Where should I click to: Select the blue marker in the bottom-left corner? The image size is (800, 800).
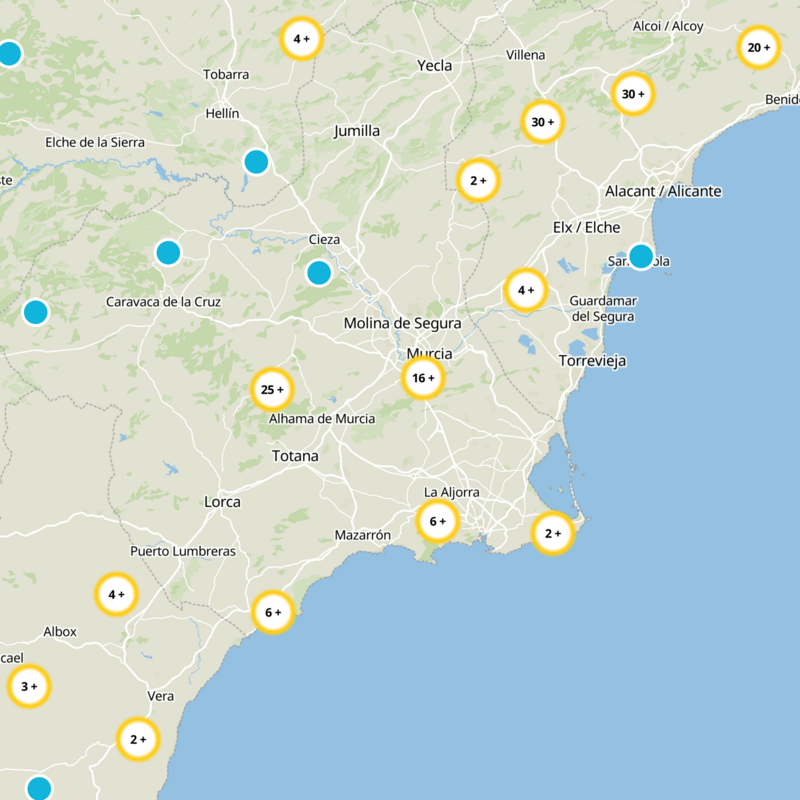(x=39, y=789)
